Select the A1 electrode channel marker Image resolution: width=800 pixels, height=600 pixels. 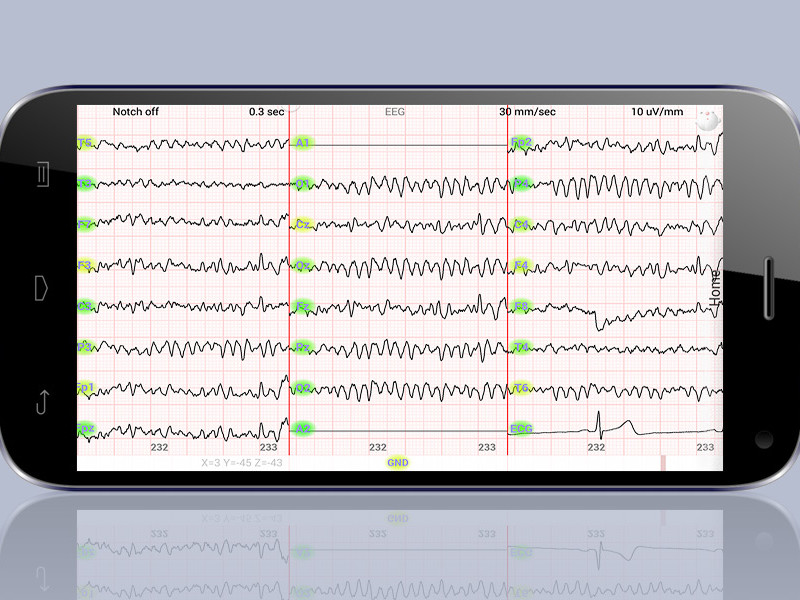[x=303, y=144]
